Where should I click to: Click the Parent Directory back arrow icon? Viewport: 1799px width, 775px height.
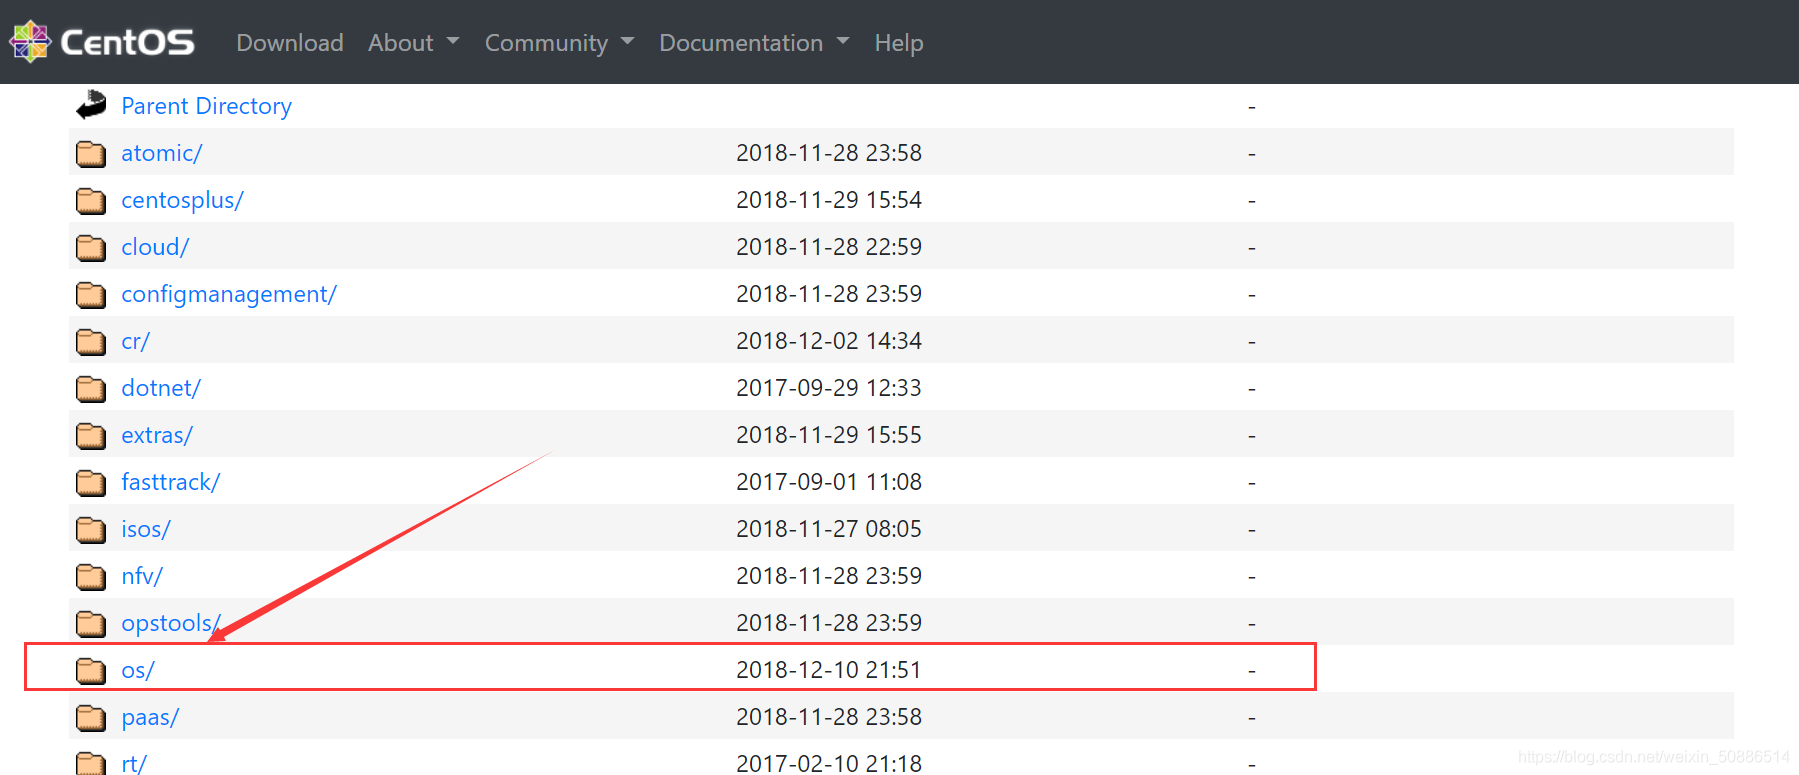point(91,105)
